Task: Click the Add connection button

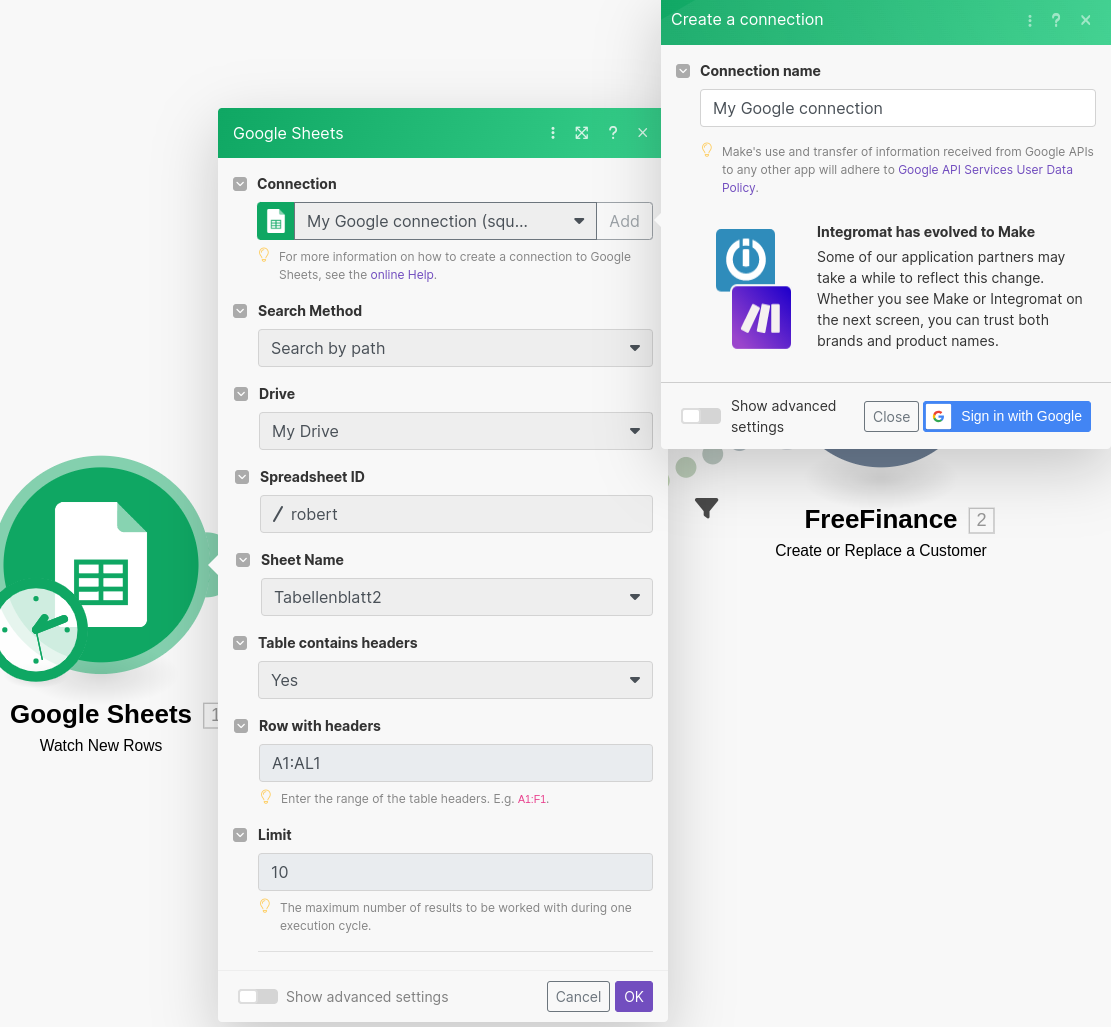Action: point(624,221)
